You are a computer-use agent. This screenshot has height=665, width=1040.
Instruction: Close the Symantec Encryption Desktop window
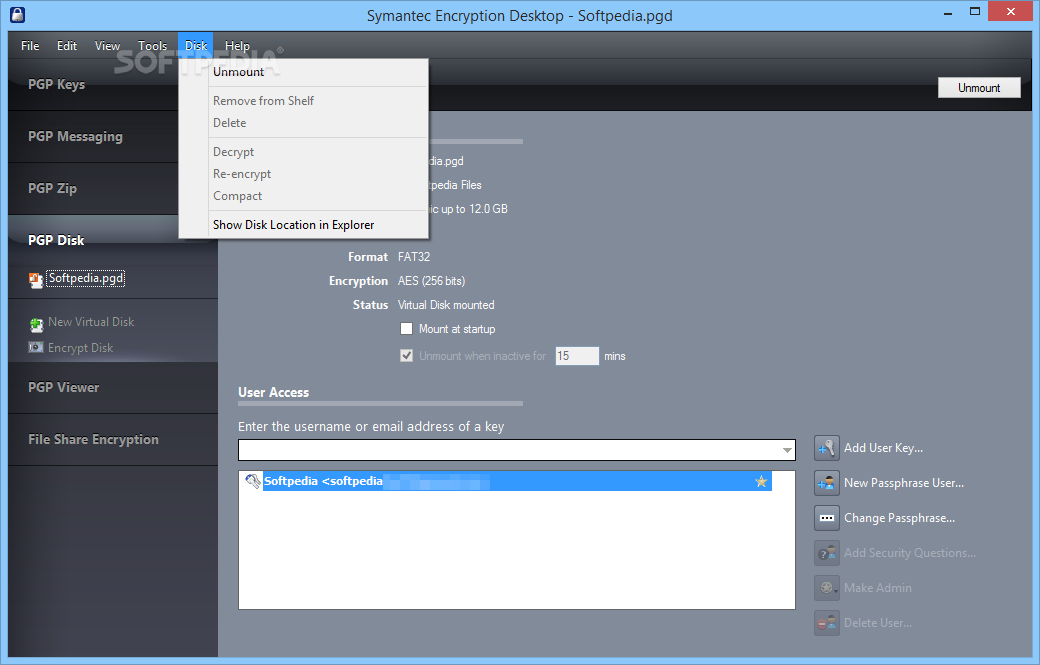1011,11
